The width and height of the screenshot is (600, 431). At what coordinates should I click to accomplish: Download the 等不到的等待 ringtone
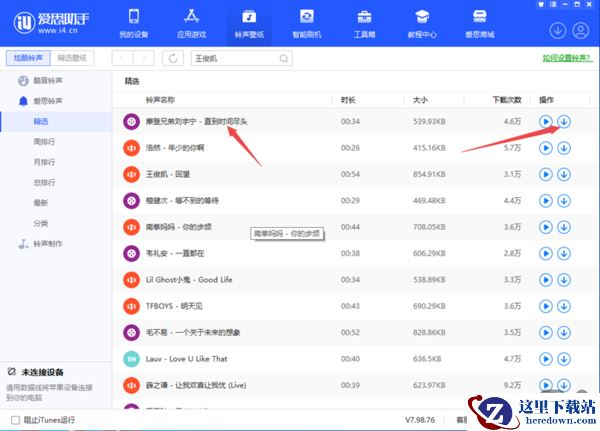[564, 201]
